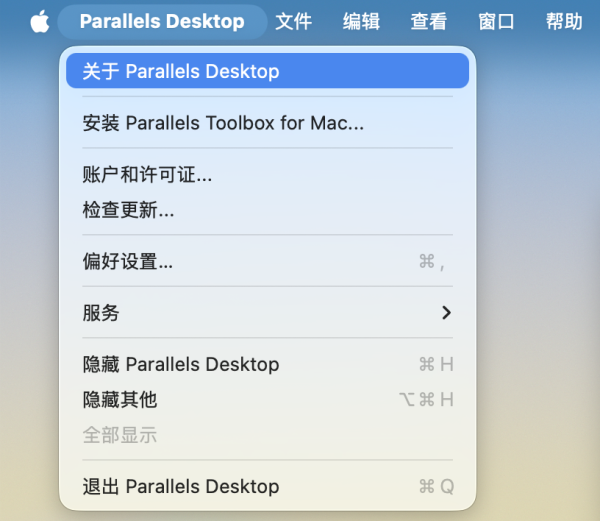
Task: Open the Apple menu icon
Action: 39,21
